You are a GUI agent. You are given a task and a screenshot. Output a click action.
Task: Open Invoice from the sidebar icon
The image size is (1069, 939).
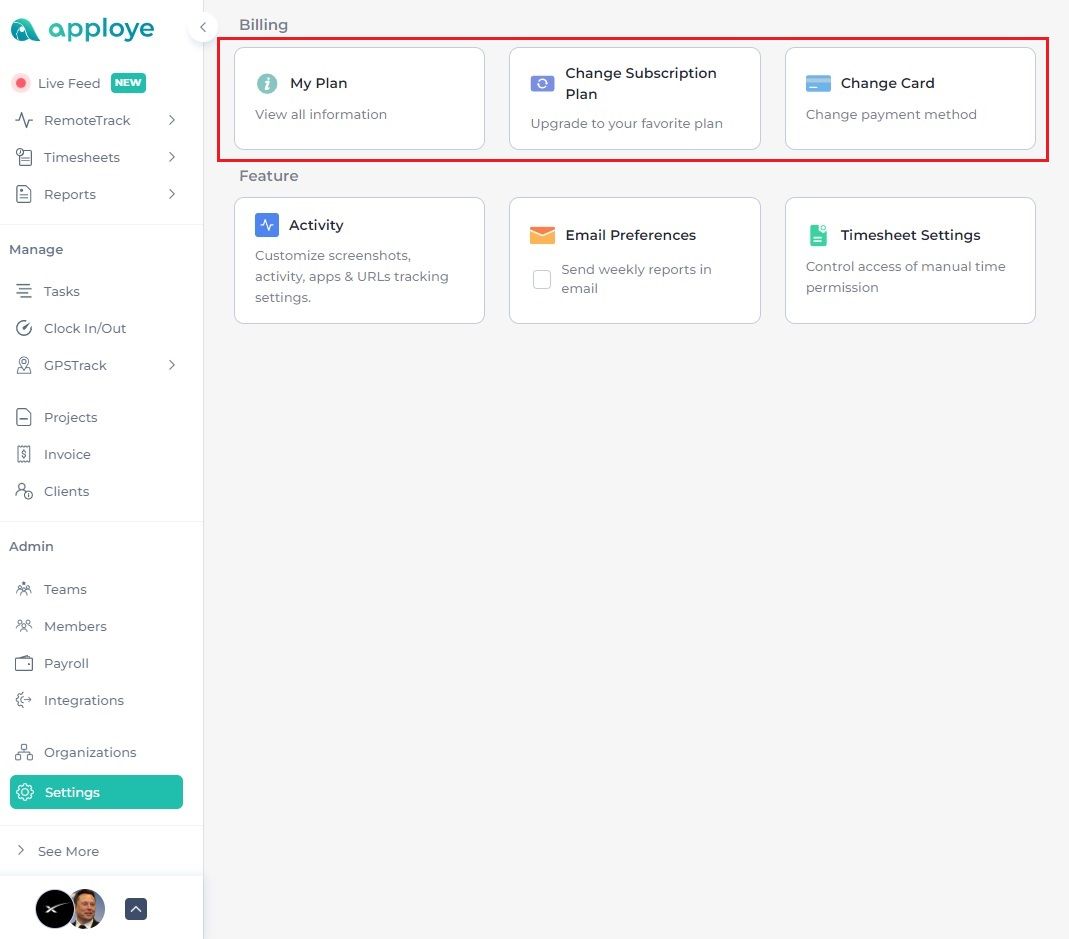[22, 454]
